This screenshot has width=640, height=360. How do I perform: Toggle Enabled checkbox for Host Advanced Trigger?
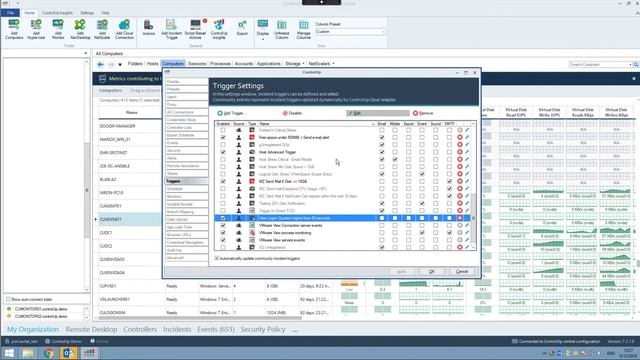[223, 152]
